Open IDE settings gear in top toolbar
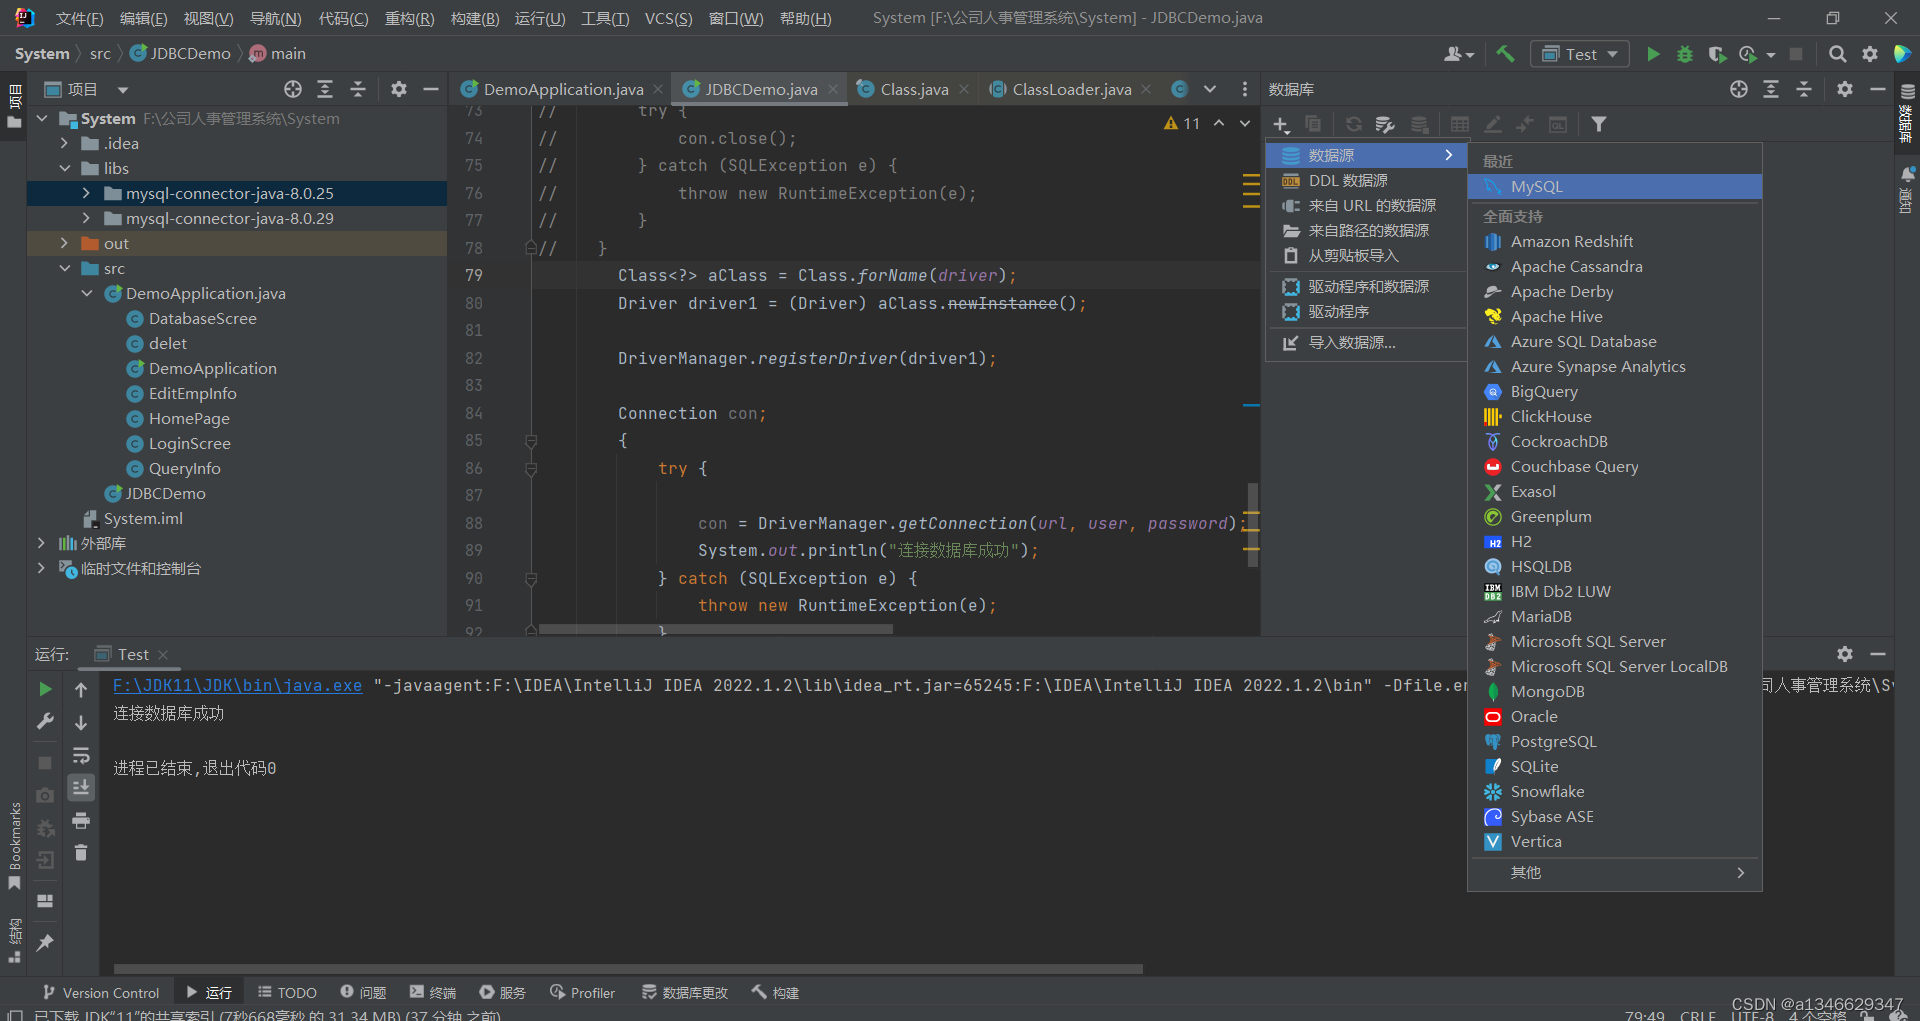Viewport: 1920px width, 1021px height. click(1869, 54)
